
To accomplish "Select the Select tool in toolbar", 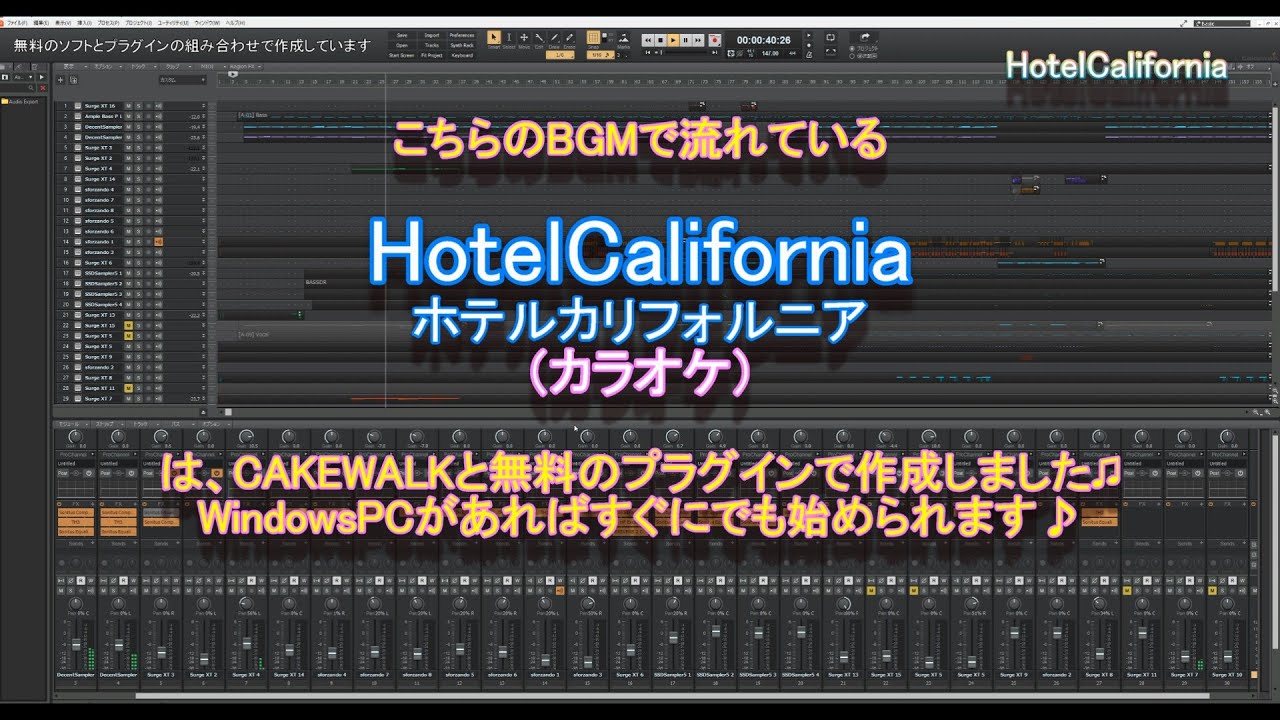I will pos(509,37).
